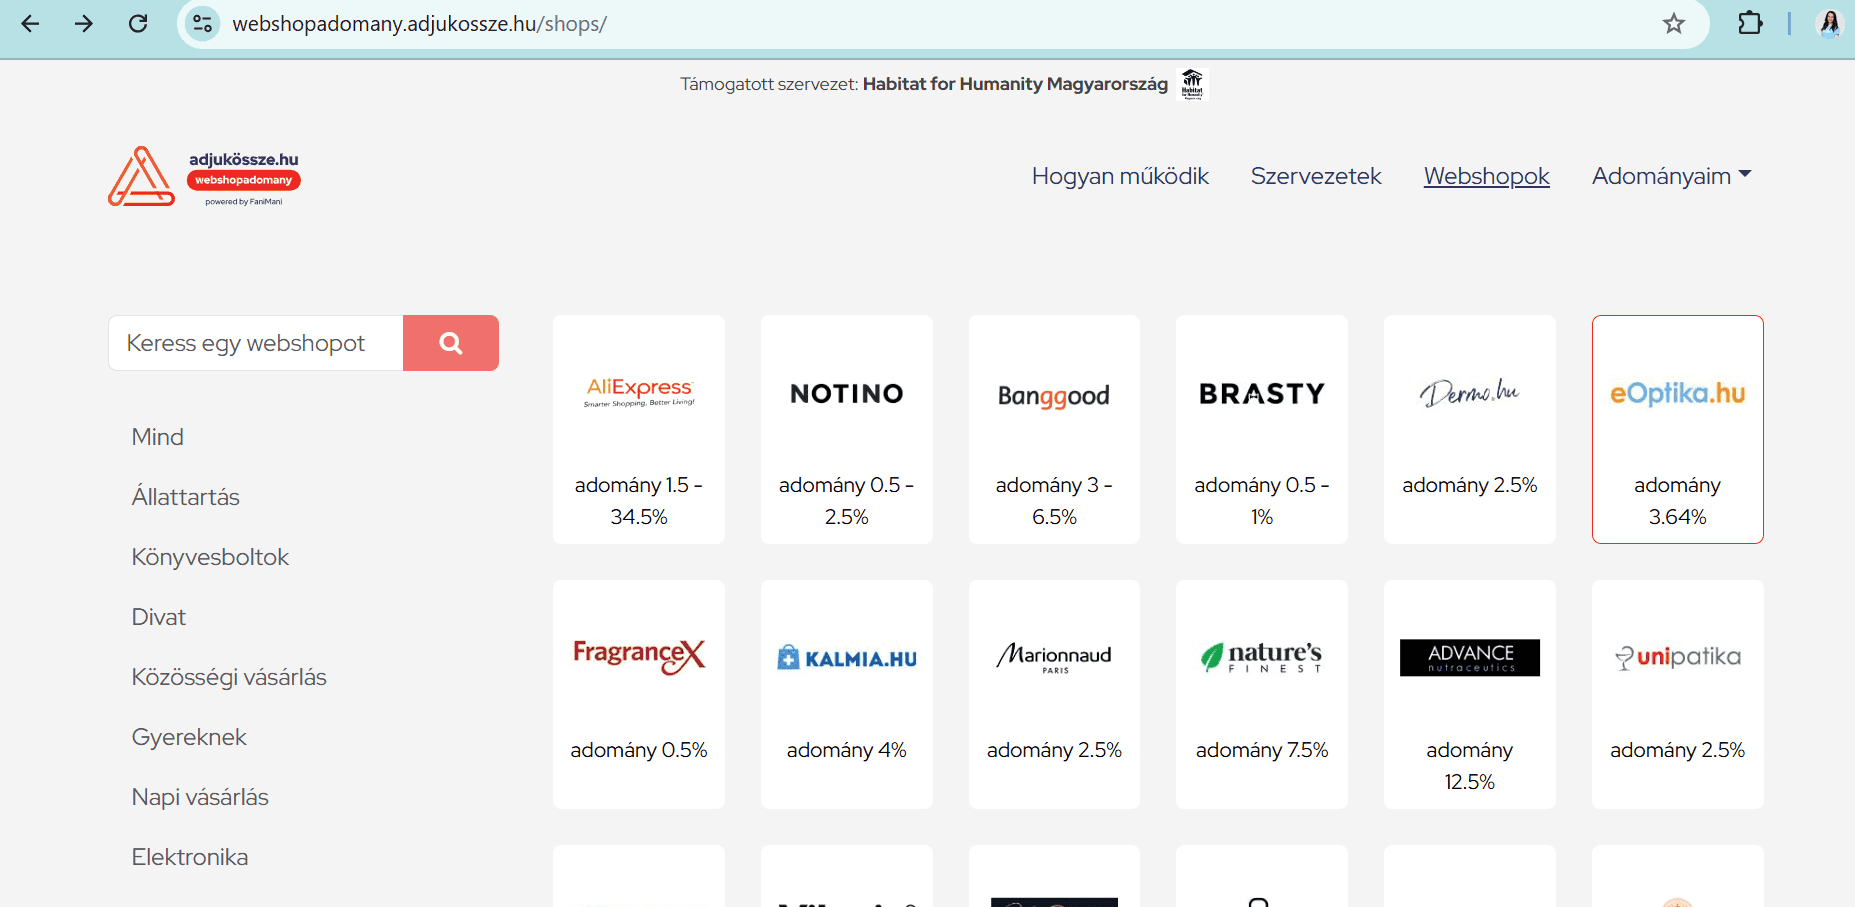Screen dimensions: 1855x907
Task: Select the Közösségi vásárlás category filter
Action: [229, 677]
